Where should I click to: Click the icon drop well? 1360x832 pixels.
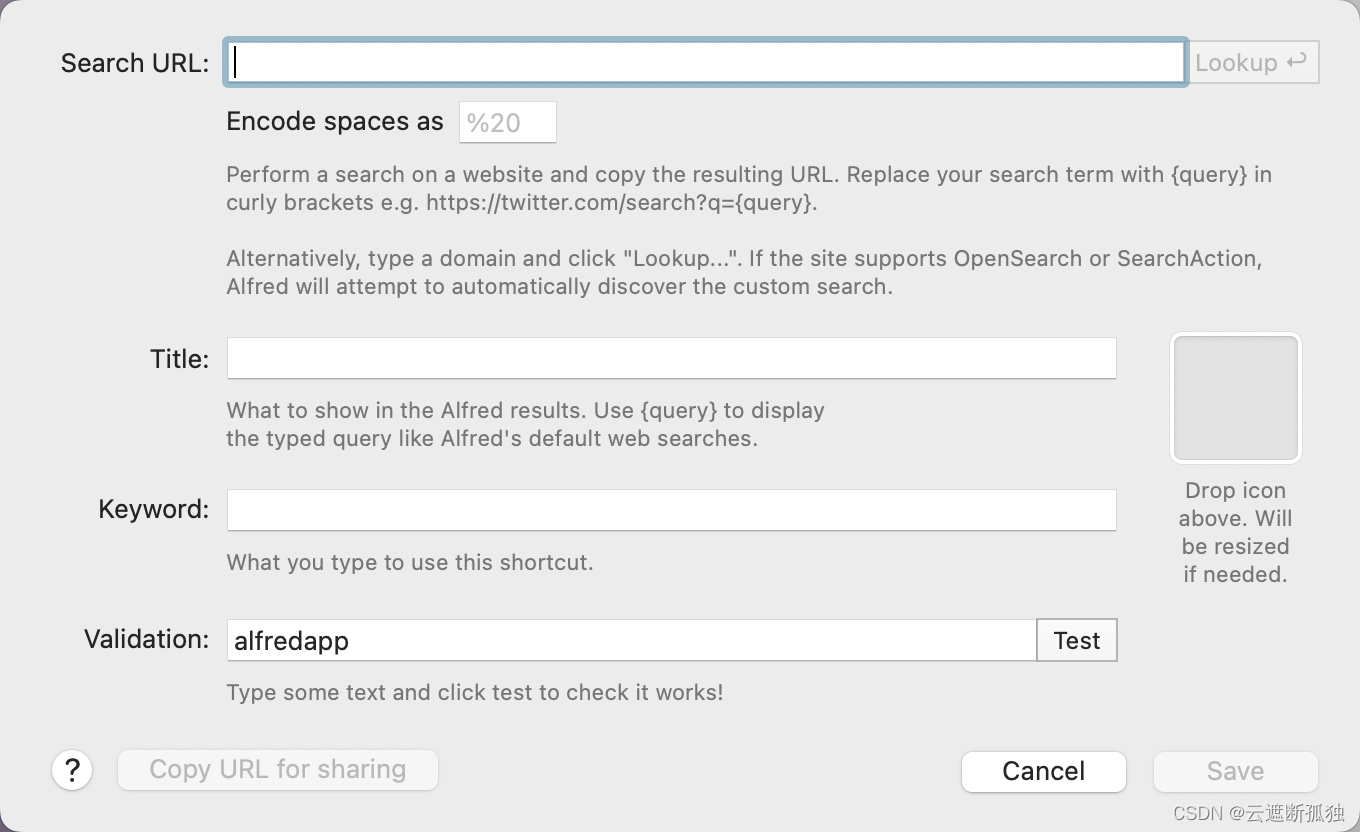coord(1236,398)
